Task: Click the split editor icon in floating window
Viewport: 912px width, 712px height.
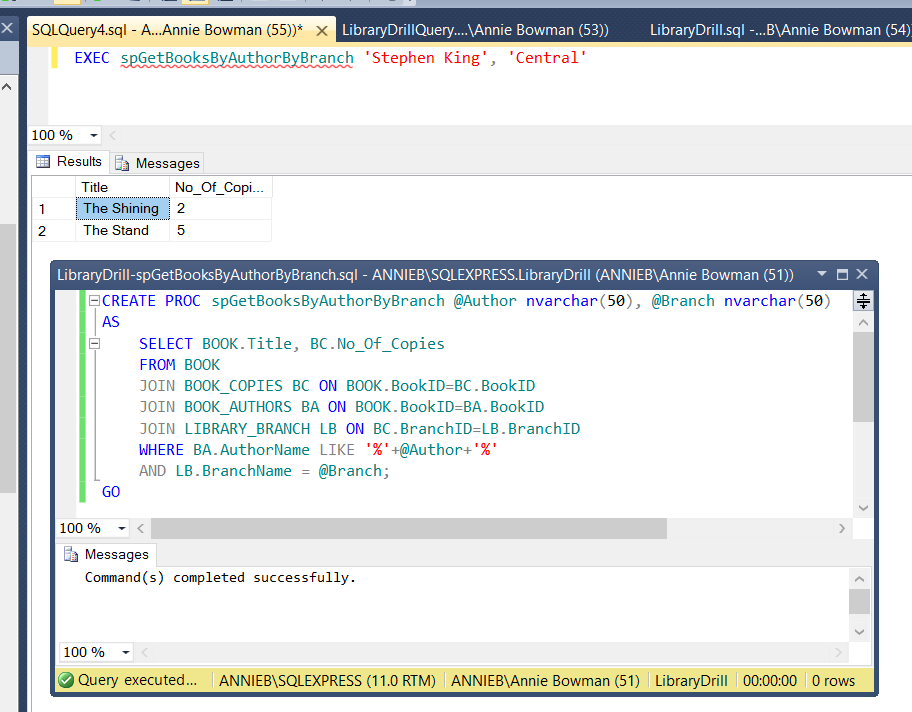Action: point(863,301)
